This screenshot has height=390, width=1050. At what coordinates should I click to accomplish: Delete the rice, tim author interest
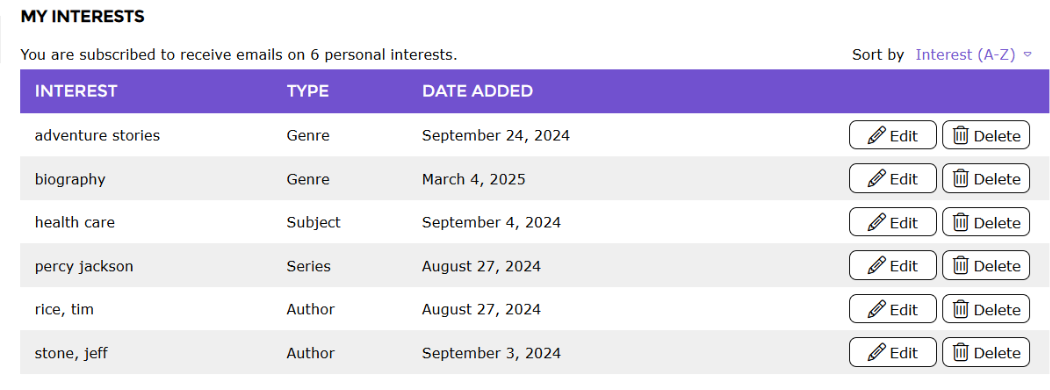point(986,309)
